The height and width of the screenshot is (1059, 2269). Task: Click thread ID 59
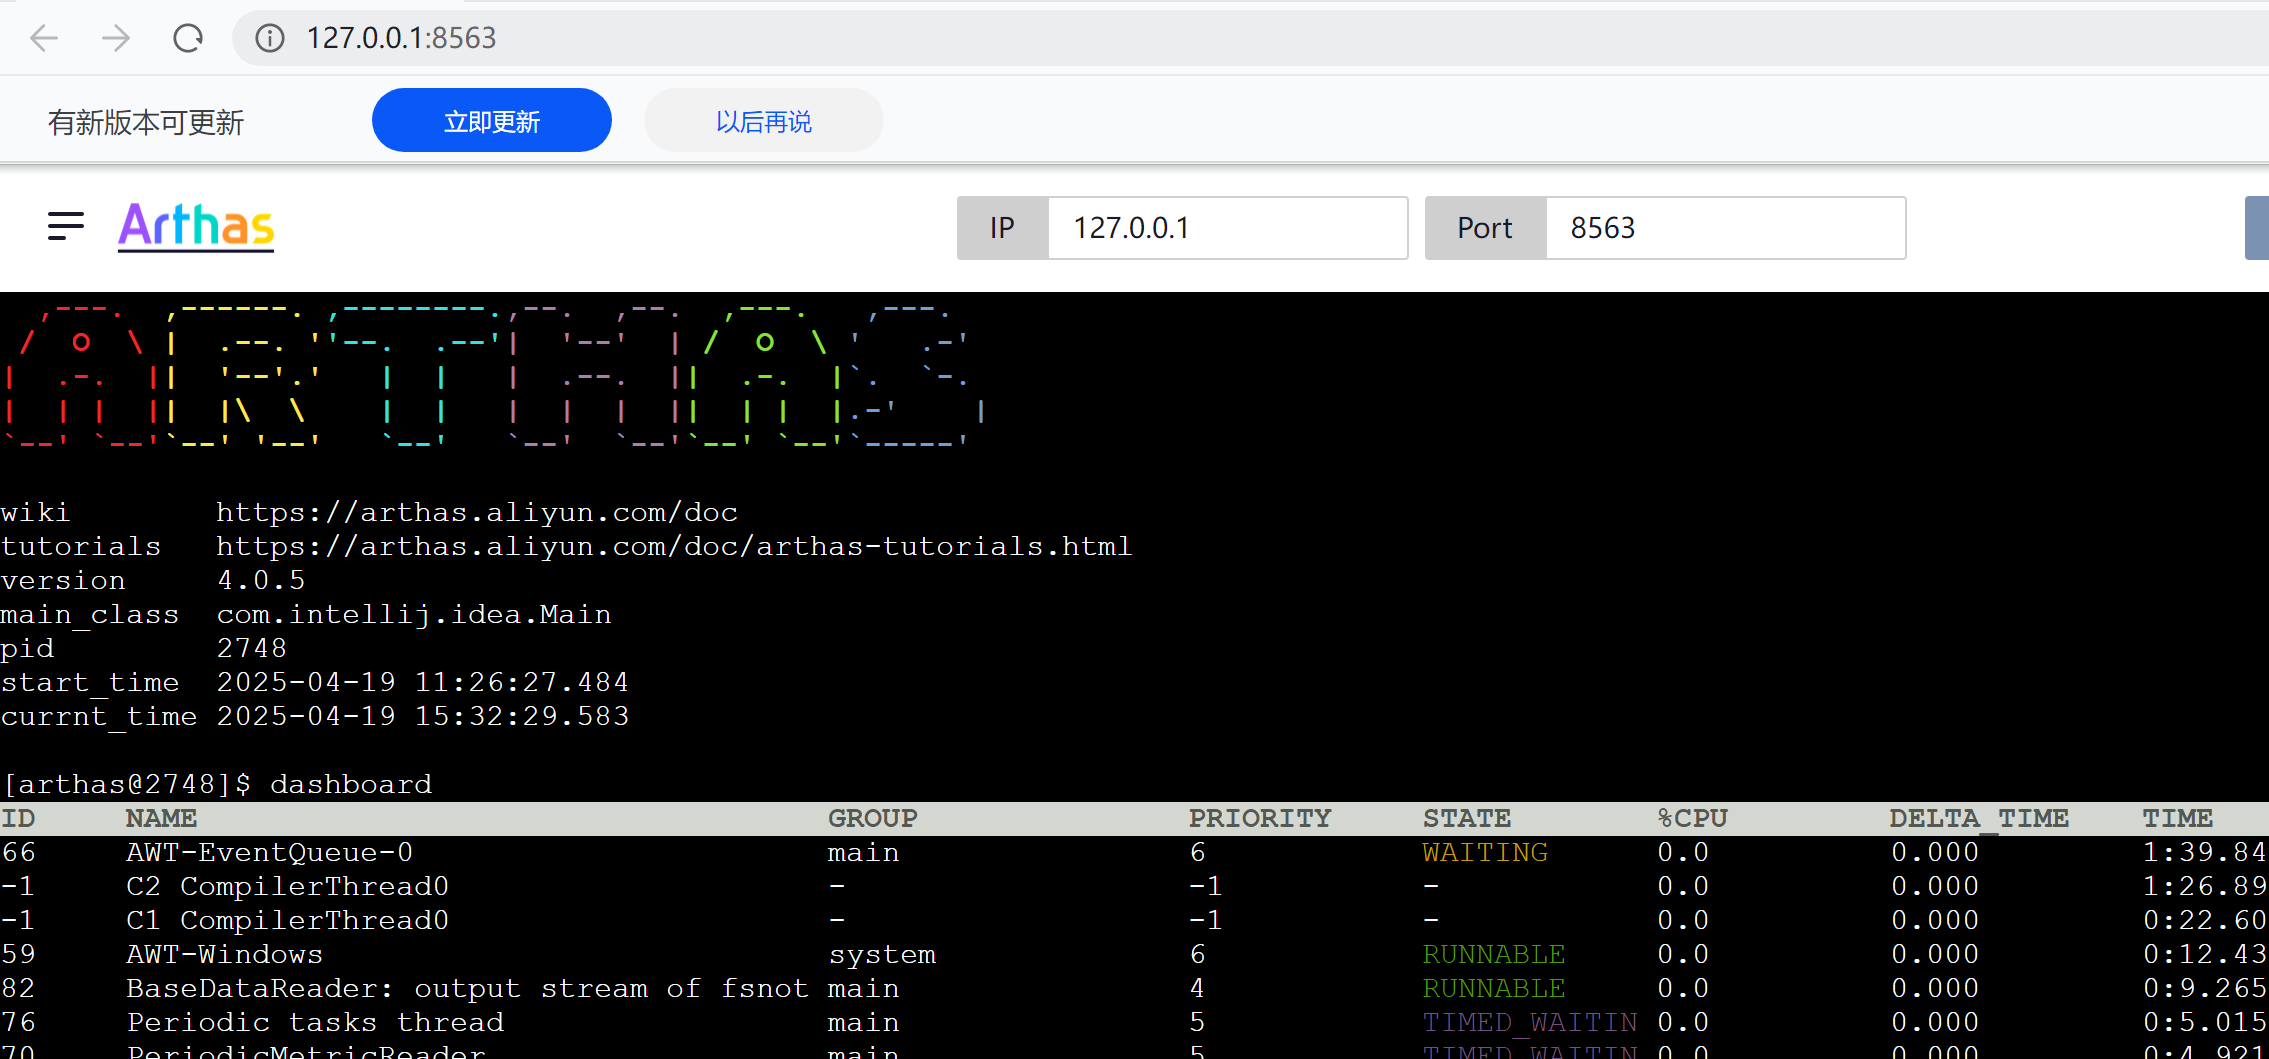tap(18, 954)
